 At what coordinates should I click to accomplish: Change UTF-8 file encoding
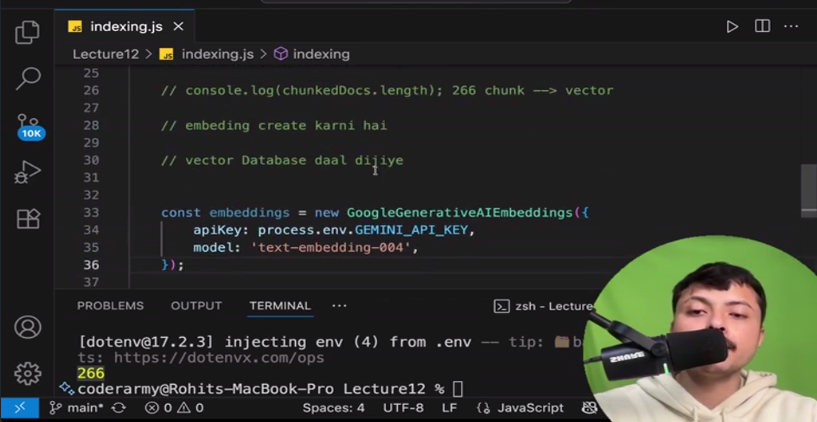403,408
